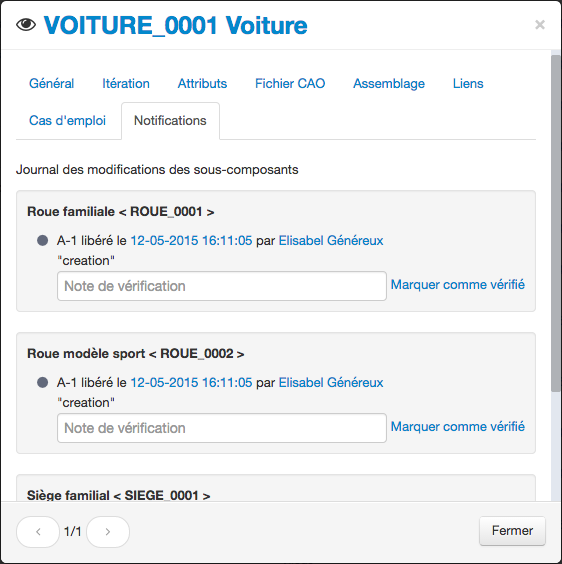Click the eye icon beside VOITURE_0001 title
The height and width of the screenshot is (564, 562).
(26, 24)
